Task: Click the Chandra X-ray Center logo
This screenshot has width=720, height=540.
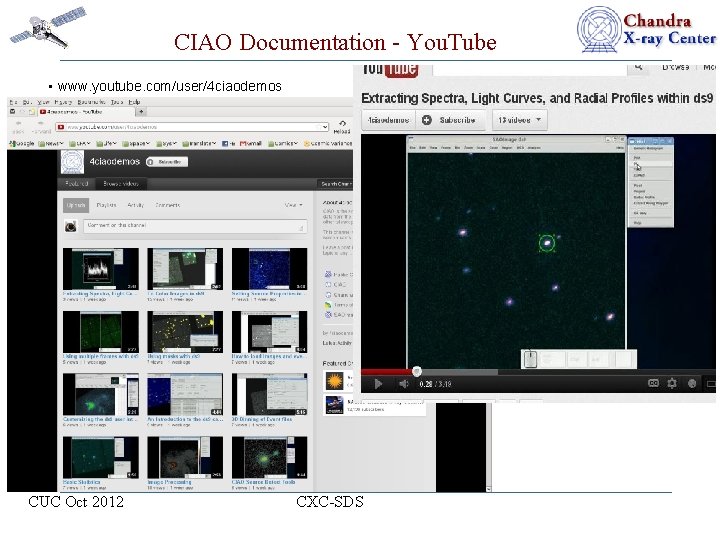Action: (646, 29)
